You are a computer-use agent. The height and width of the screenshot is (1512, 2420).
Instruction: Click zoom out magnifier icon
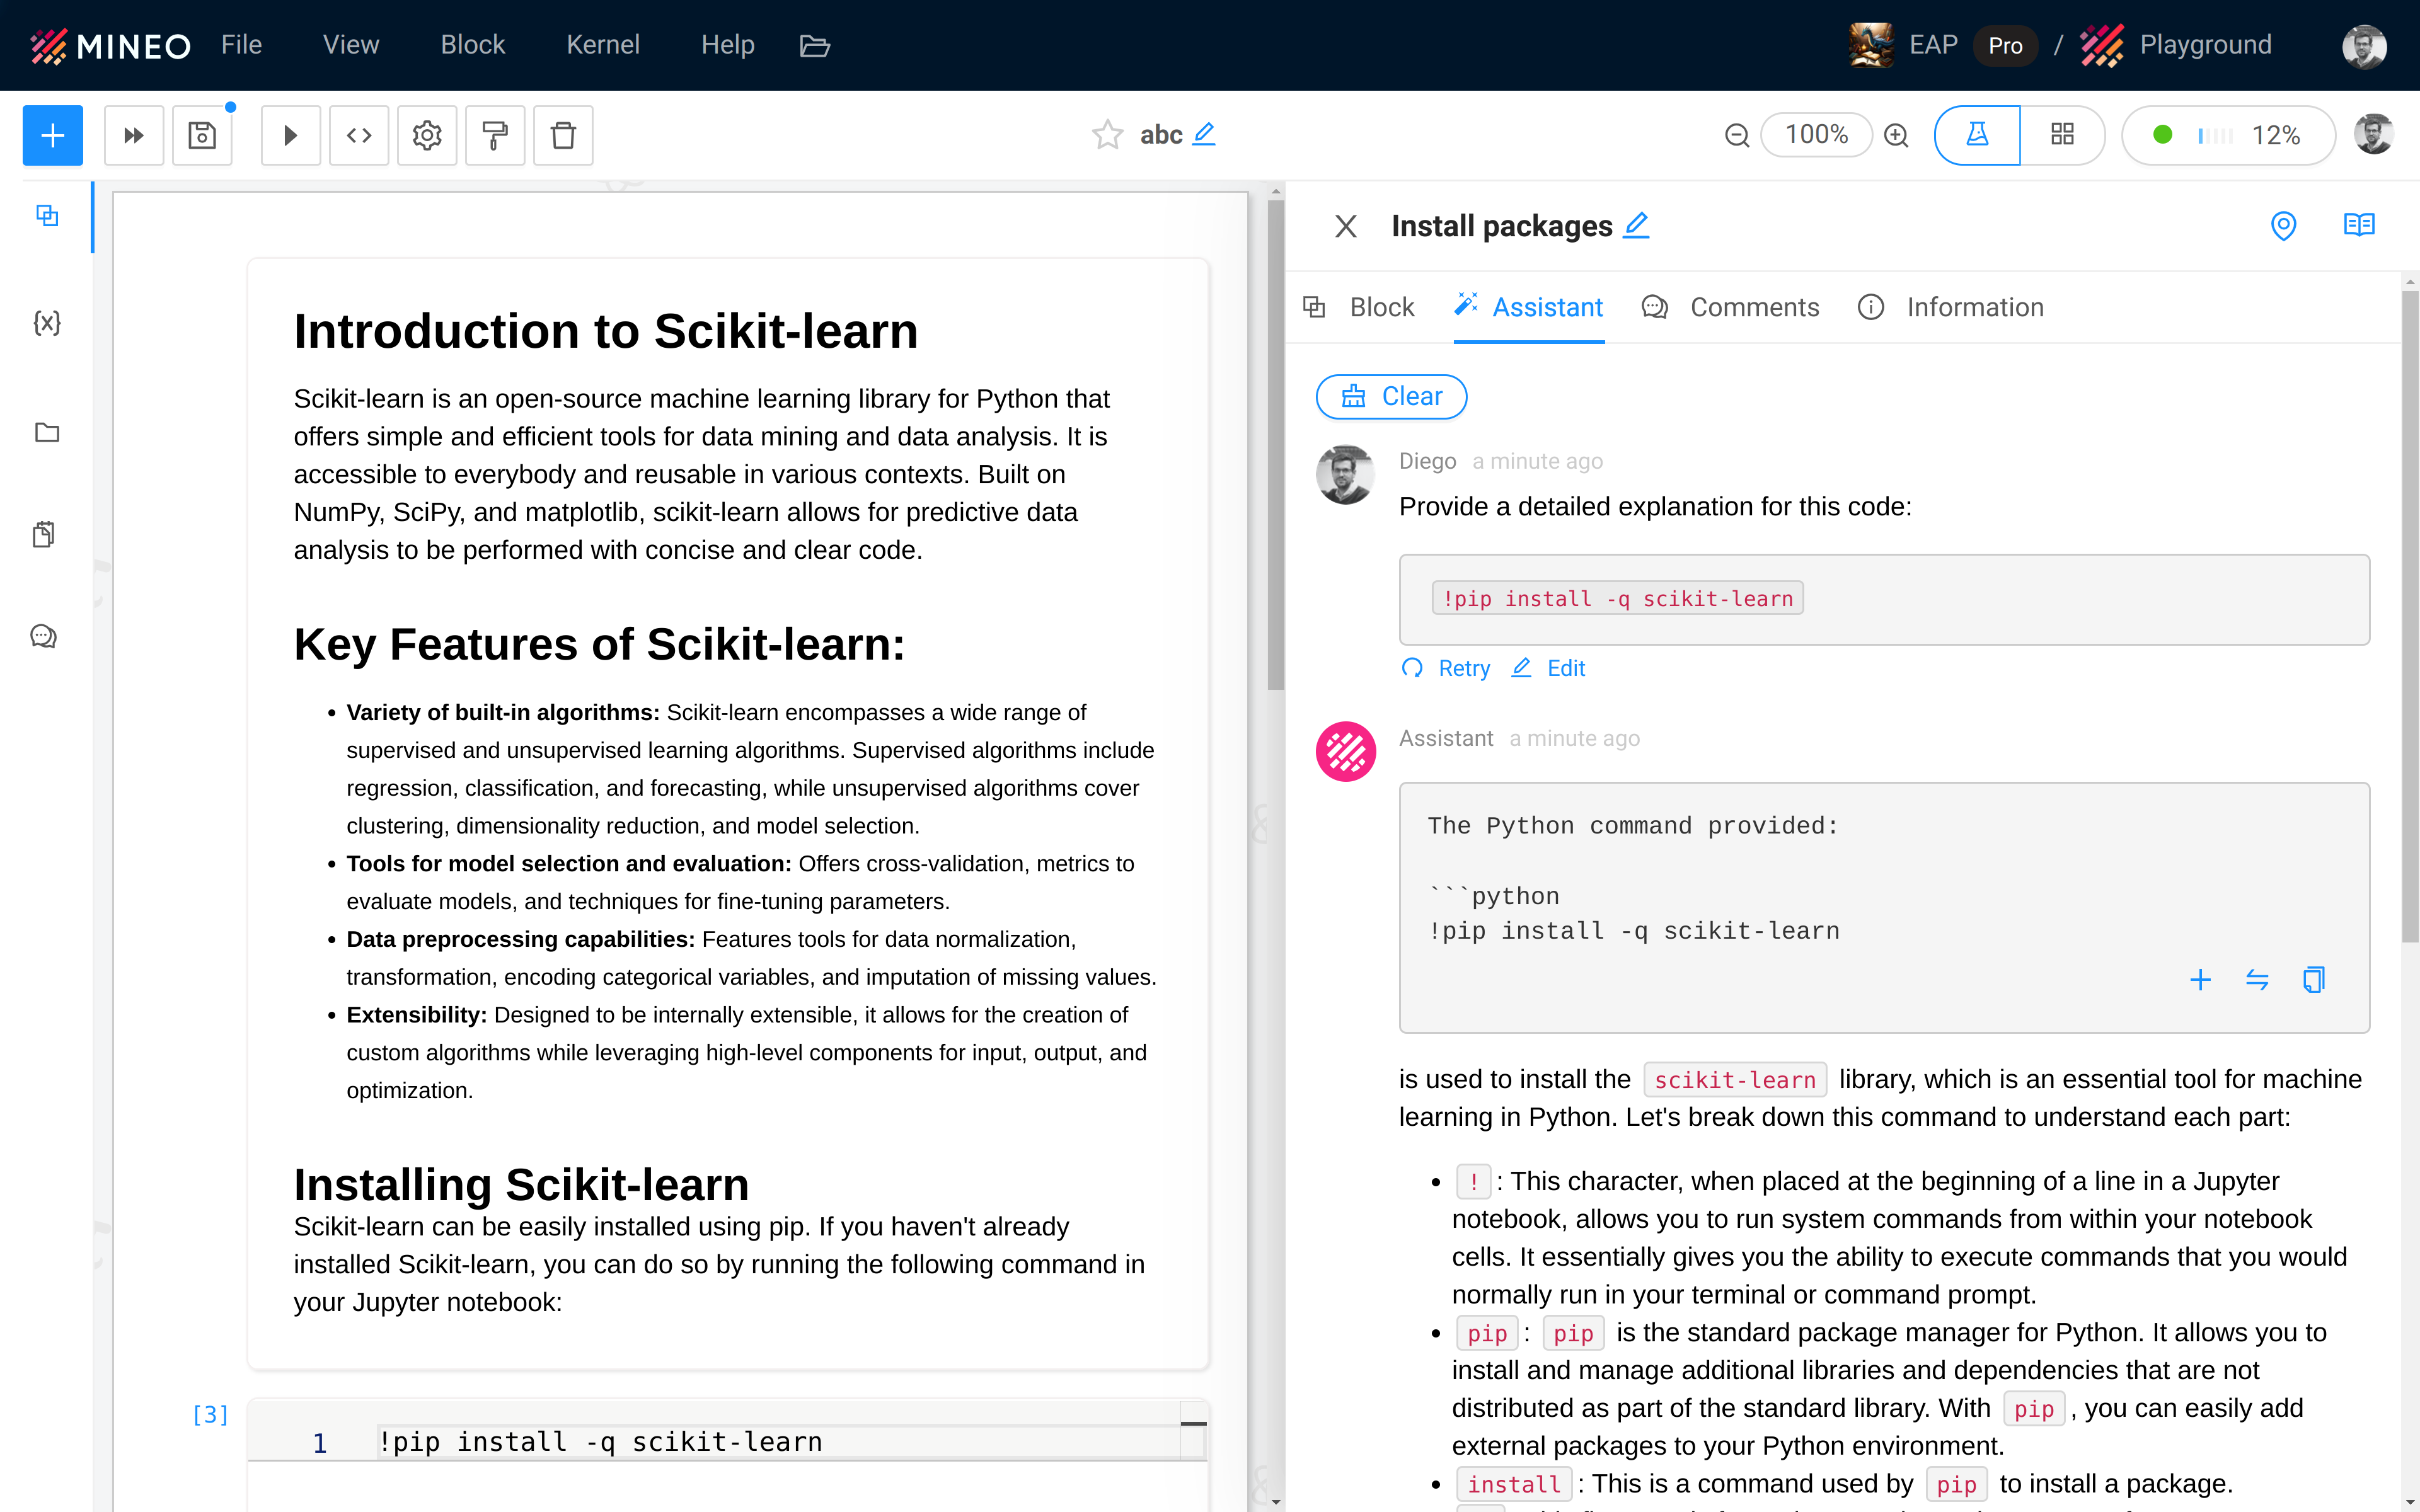pos(1737,135)
